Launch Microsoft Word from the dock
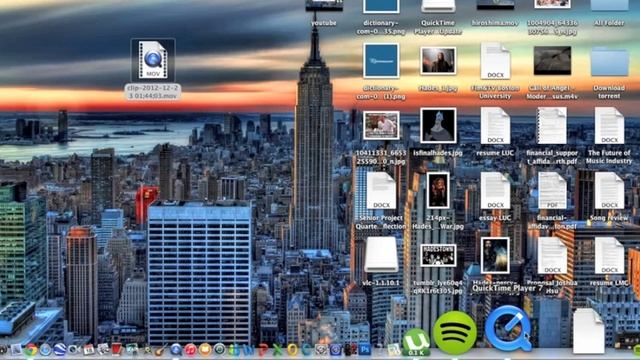 [248, 349]
